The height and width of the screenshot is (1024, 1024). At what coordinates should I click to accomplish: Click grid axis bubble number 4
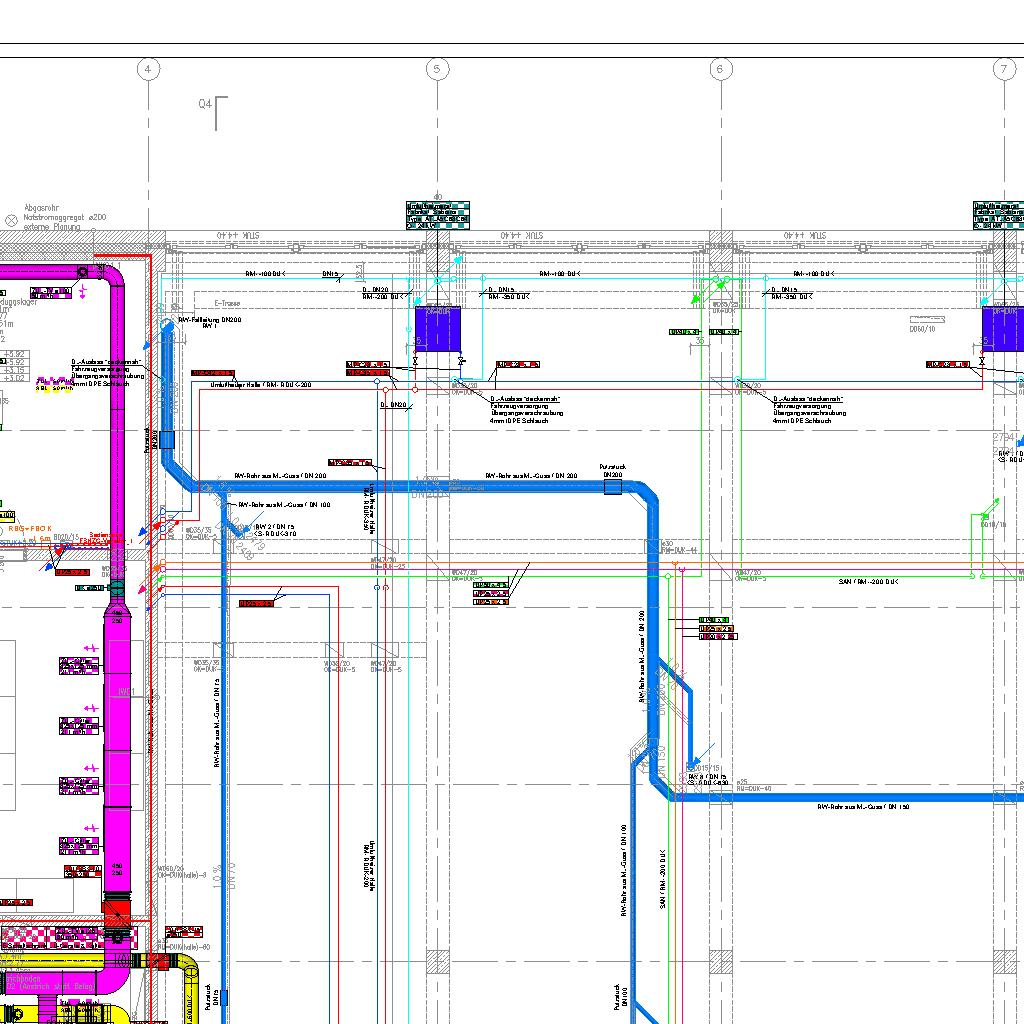coord(148,69)
